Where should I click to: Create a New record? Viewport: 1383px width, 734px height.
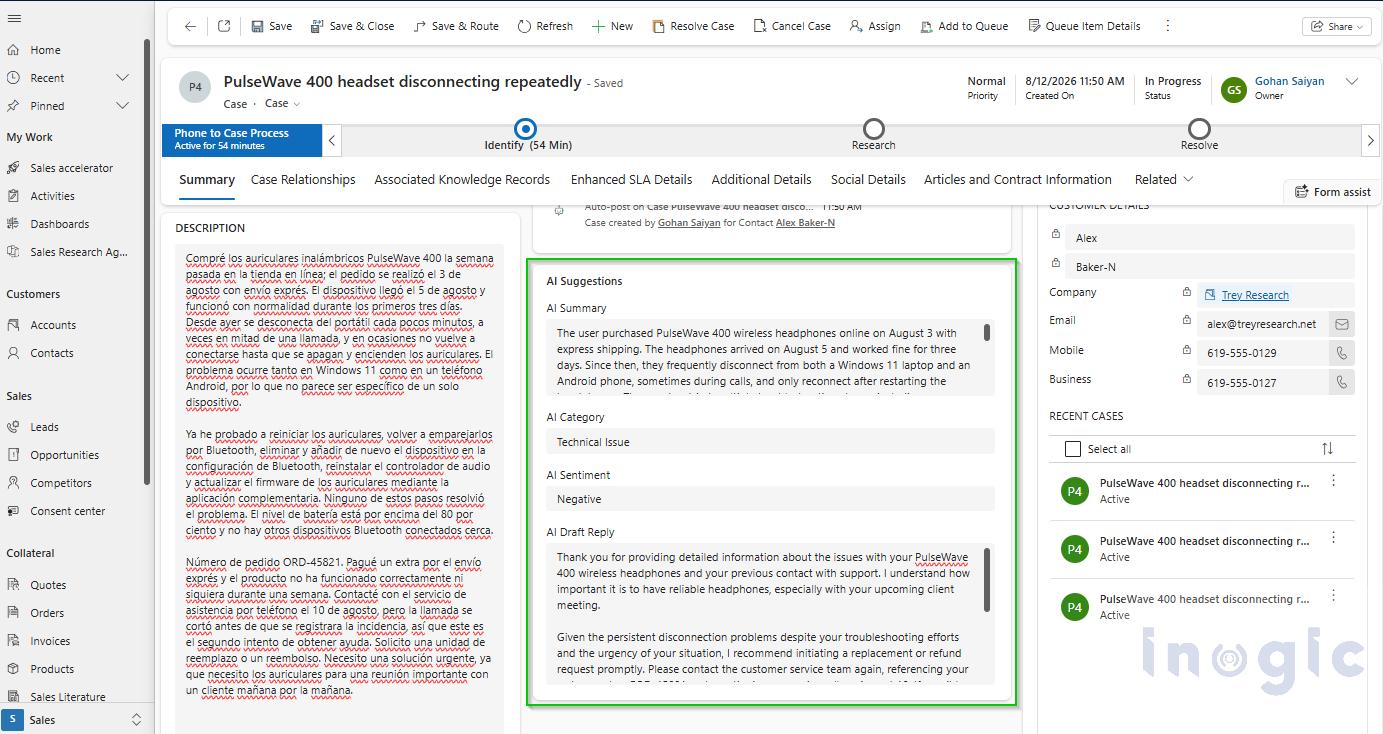[x=612, y=26]
